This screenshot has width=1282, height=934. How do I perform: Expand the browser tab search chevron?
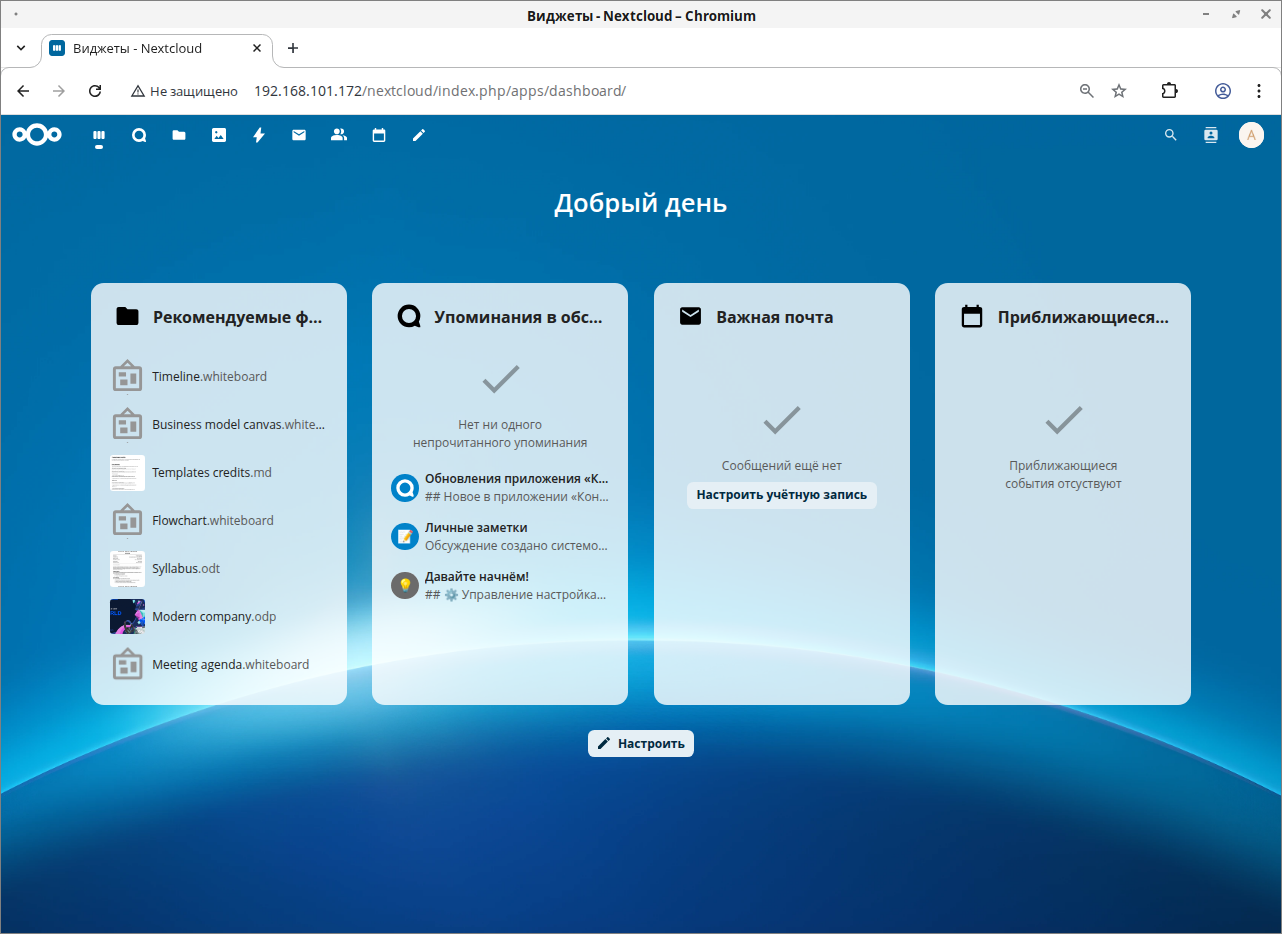(21, 48)
